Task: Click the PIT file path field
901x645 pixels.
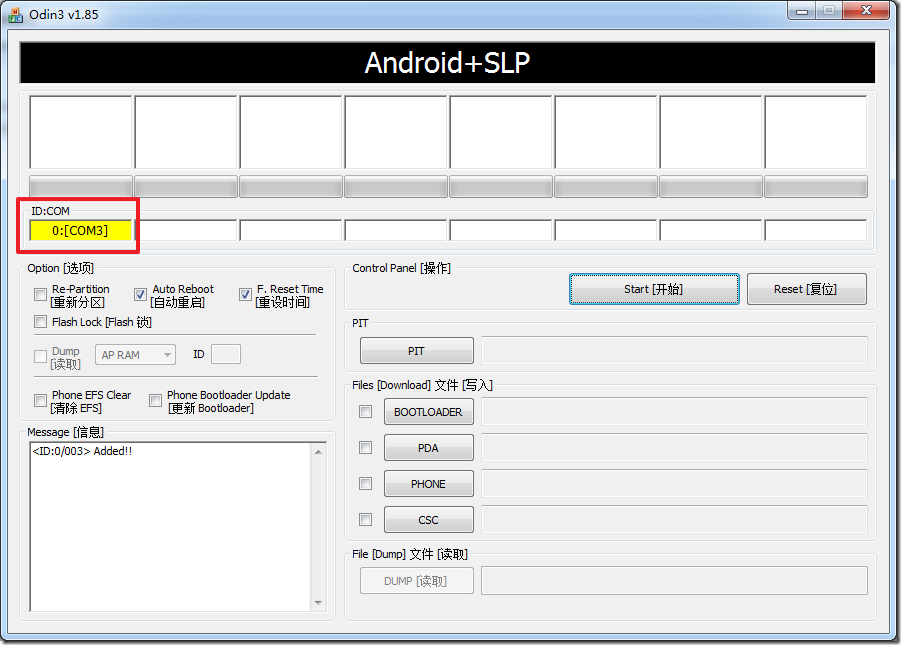Action: pyautogui.click(x=674, y=351)
